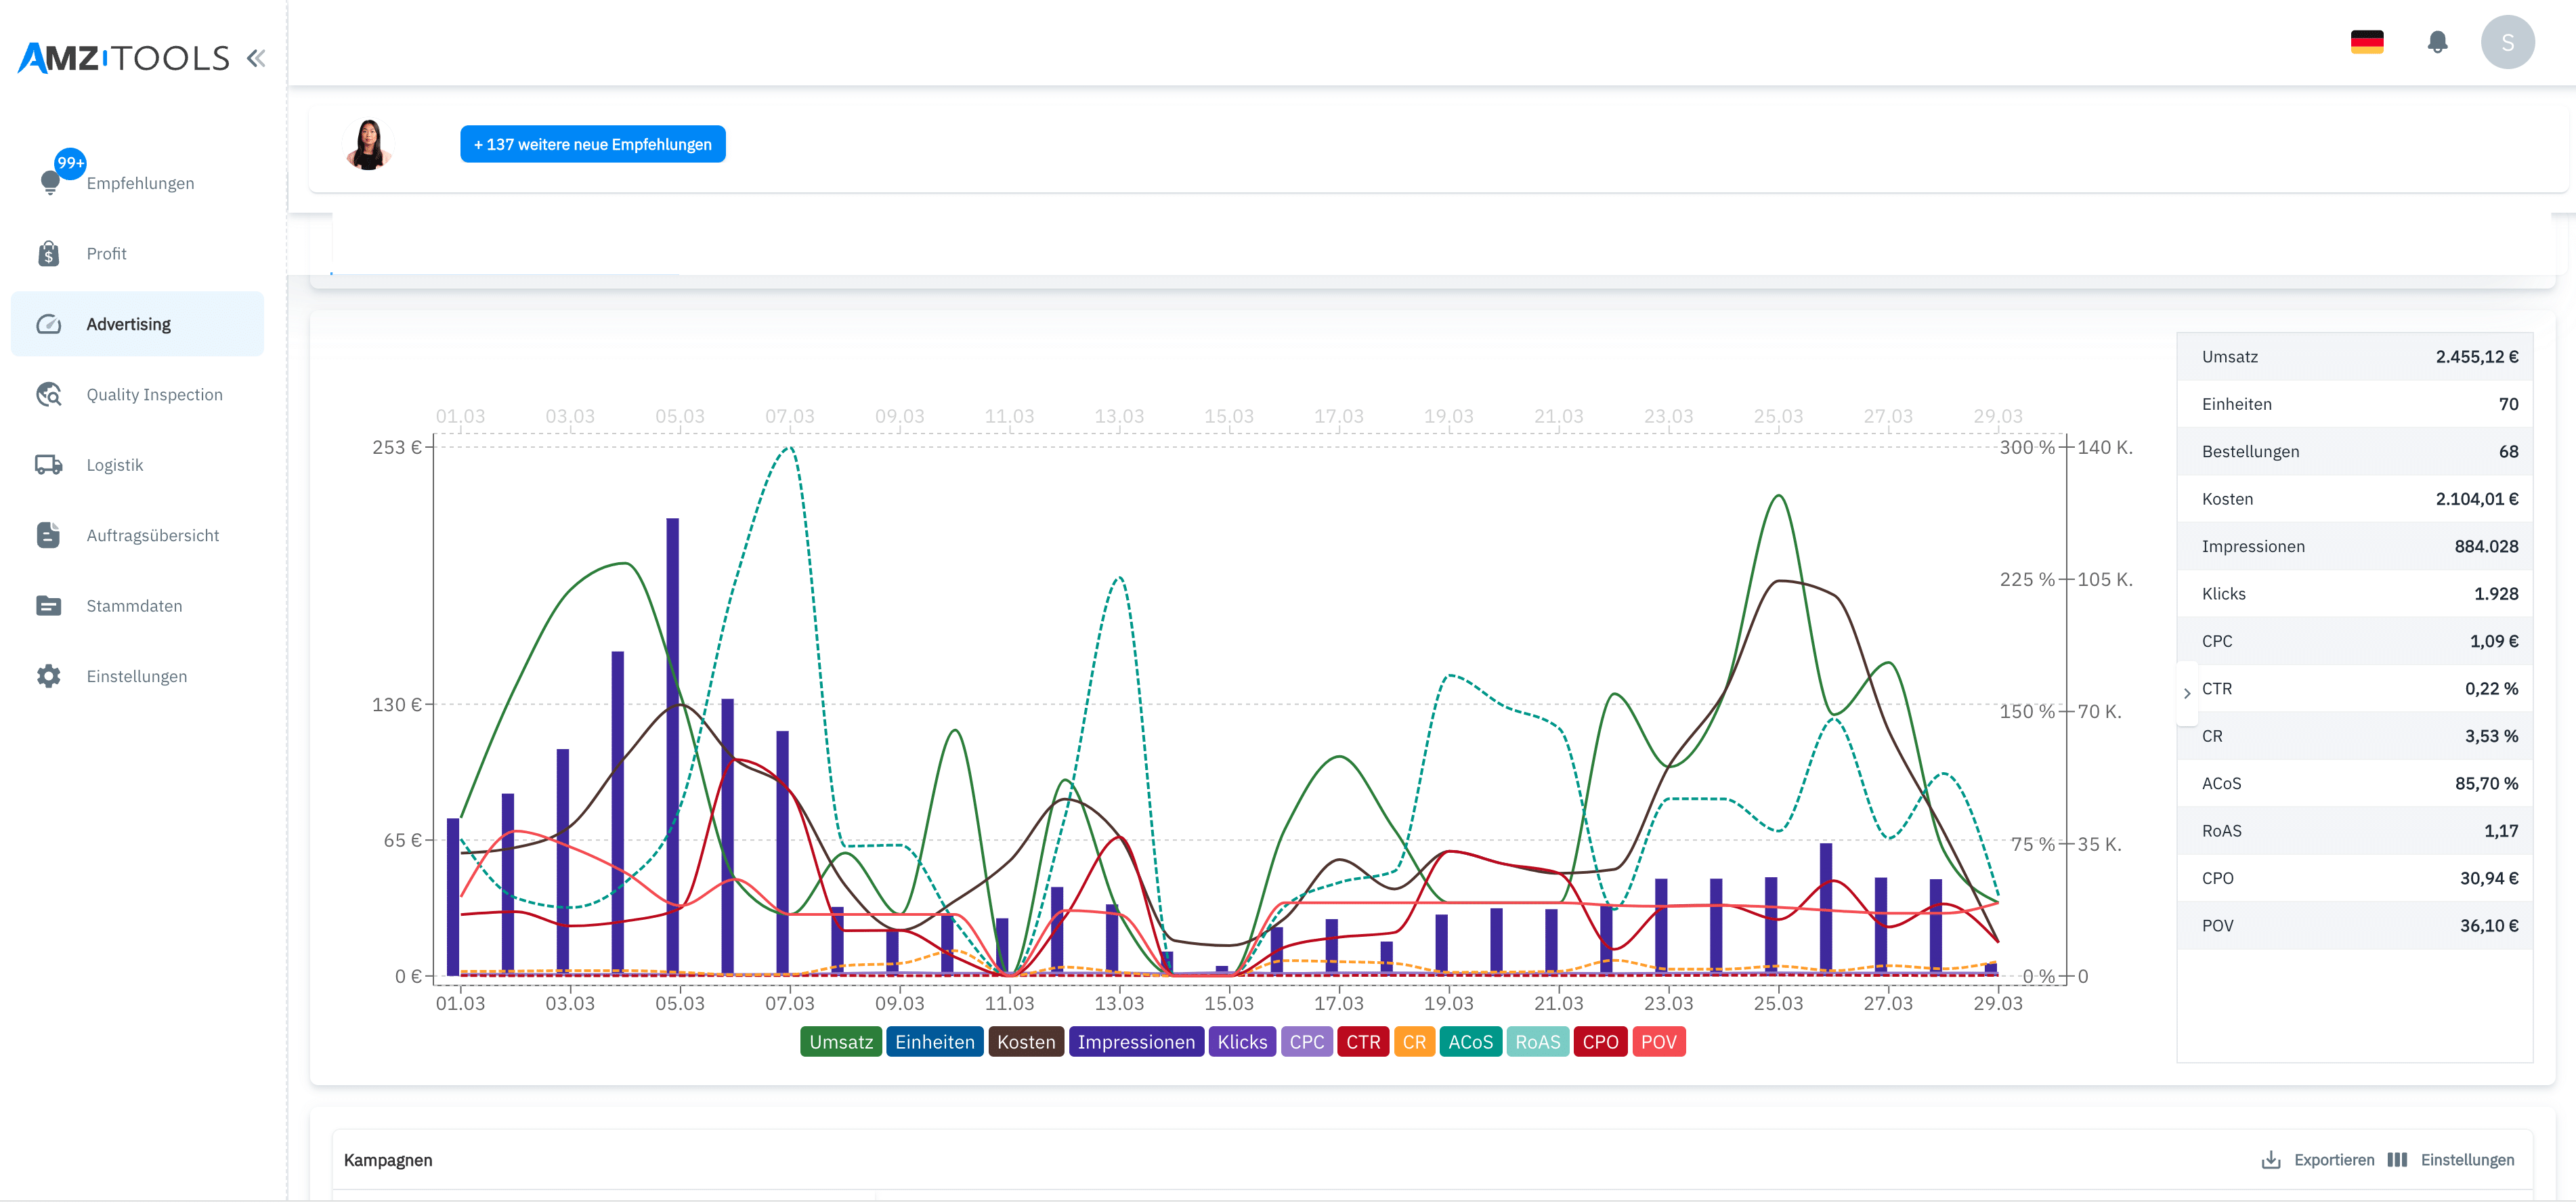
Task: Open the notifications bell
Action: click(x=2437, y=42)
